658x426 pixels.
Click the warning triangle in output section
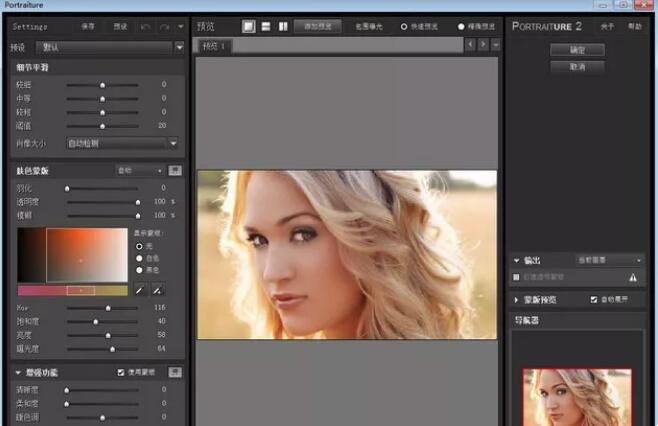point(632,277)
